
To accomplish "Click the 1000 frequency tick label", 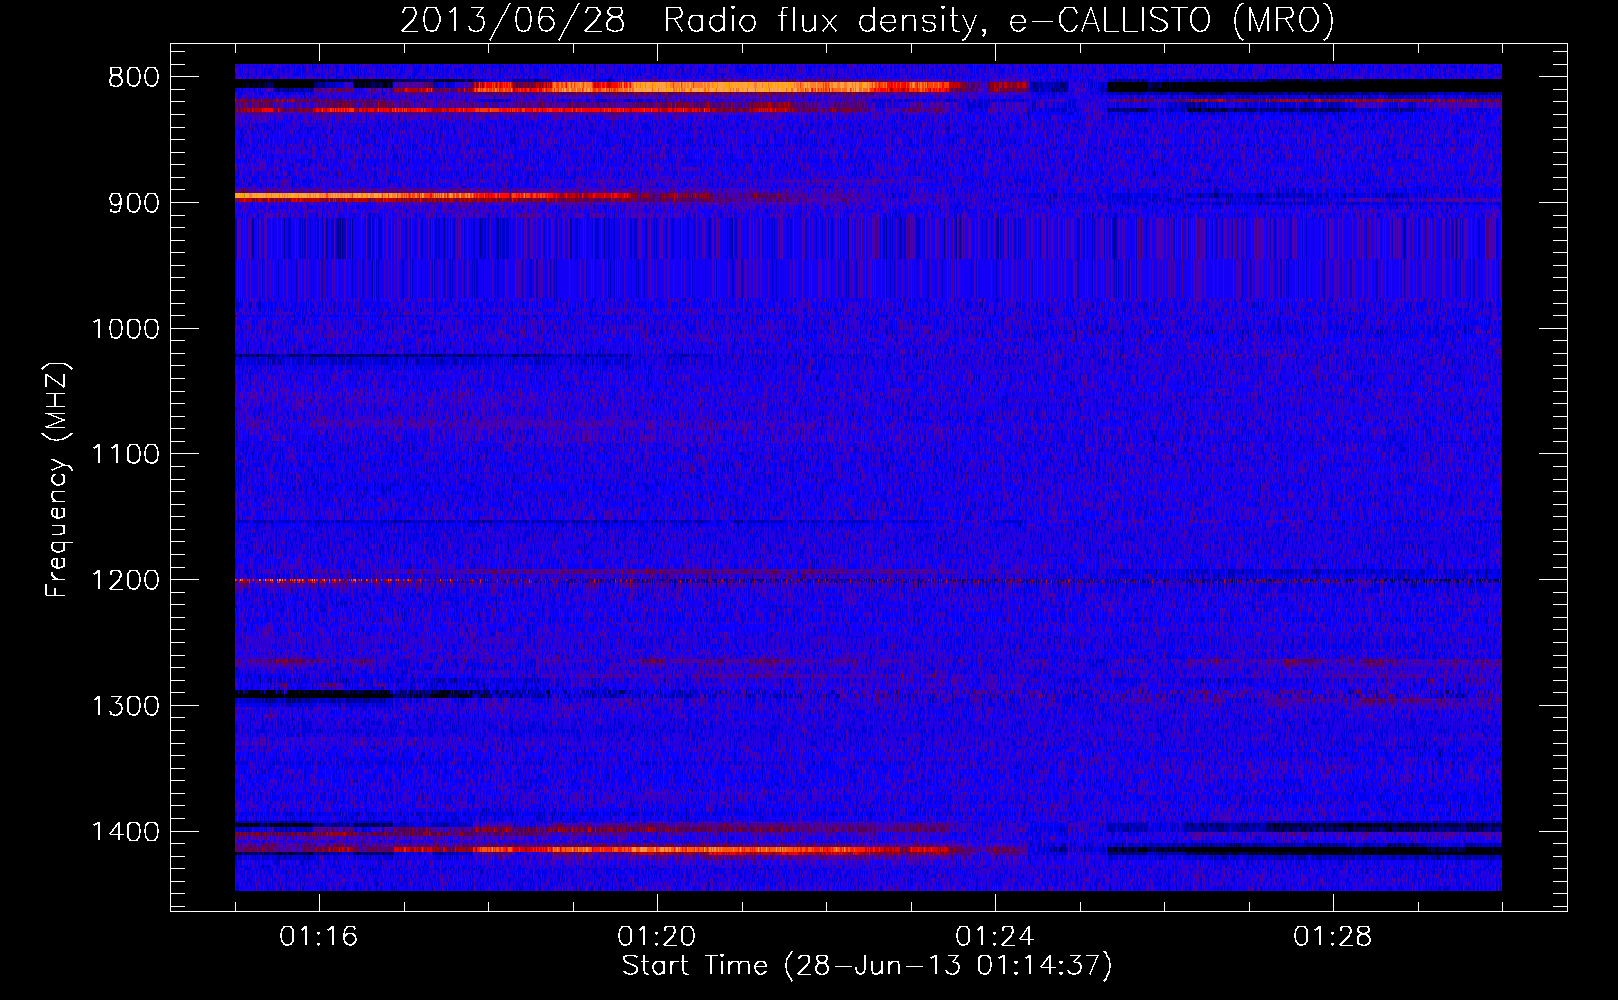I will pyautogui.click(x=125, y=329).
